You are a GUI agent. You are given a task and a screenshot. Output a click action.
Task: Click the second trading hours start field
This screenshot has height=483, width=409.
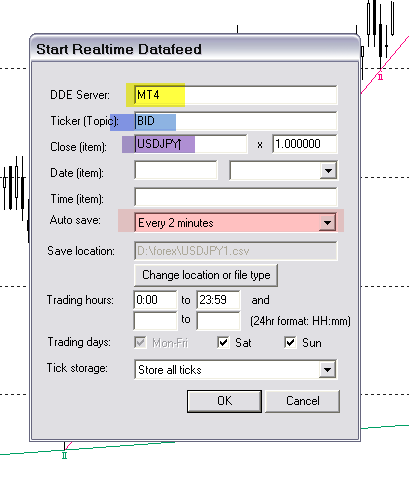pyautogui.click(x=155, y=321)
